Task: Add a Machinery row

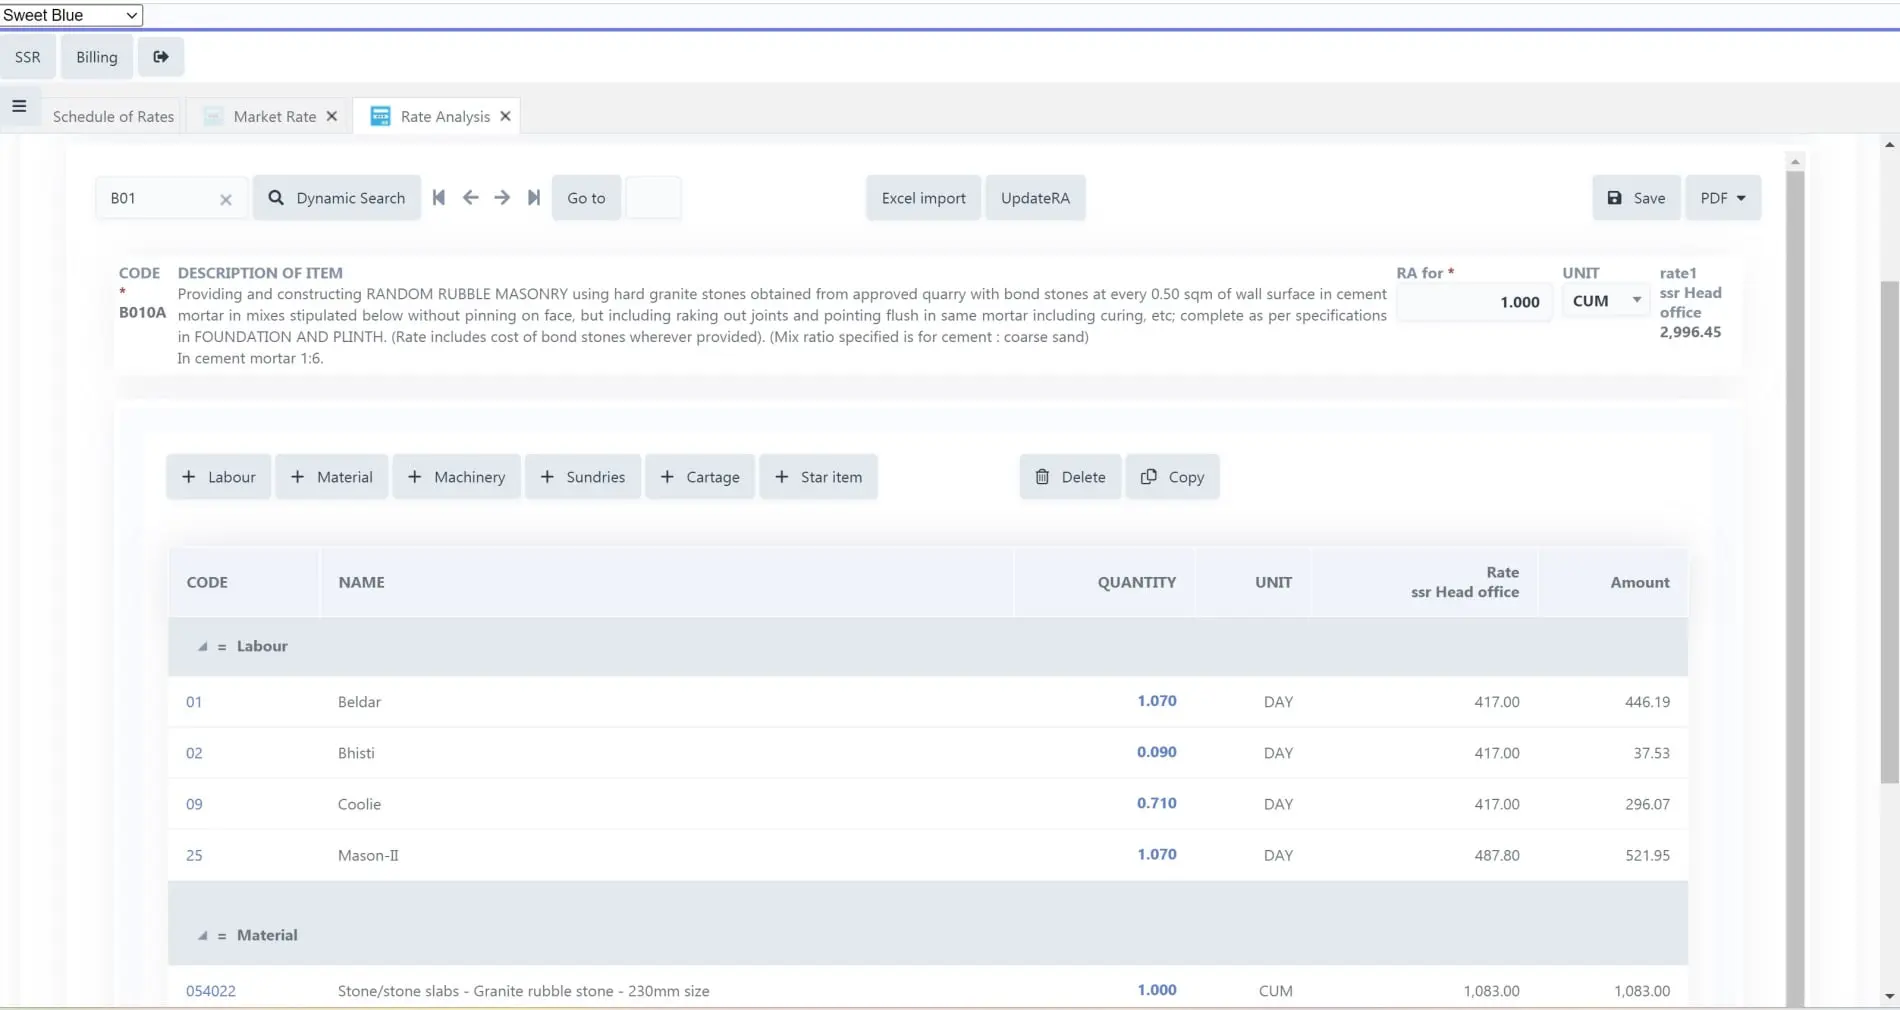Action: [456, 477]
